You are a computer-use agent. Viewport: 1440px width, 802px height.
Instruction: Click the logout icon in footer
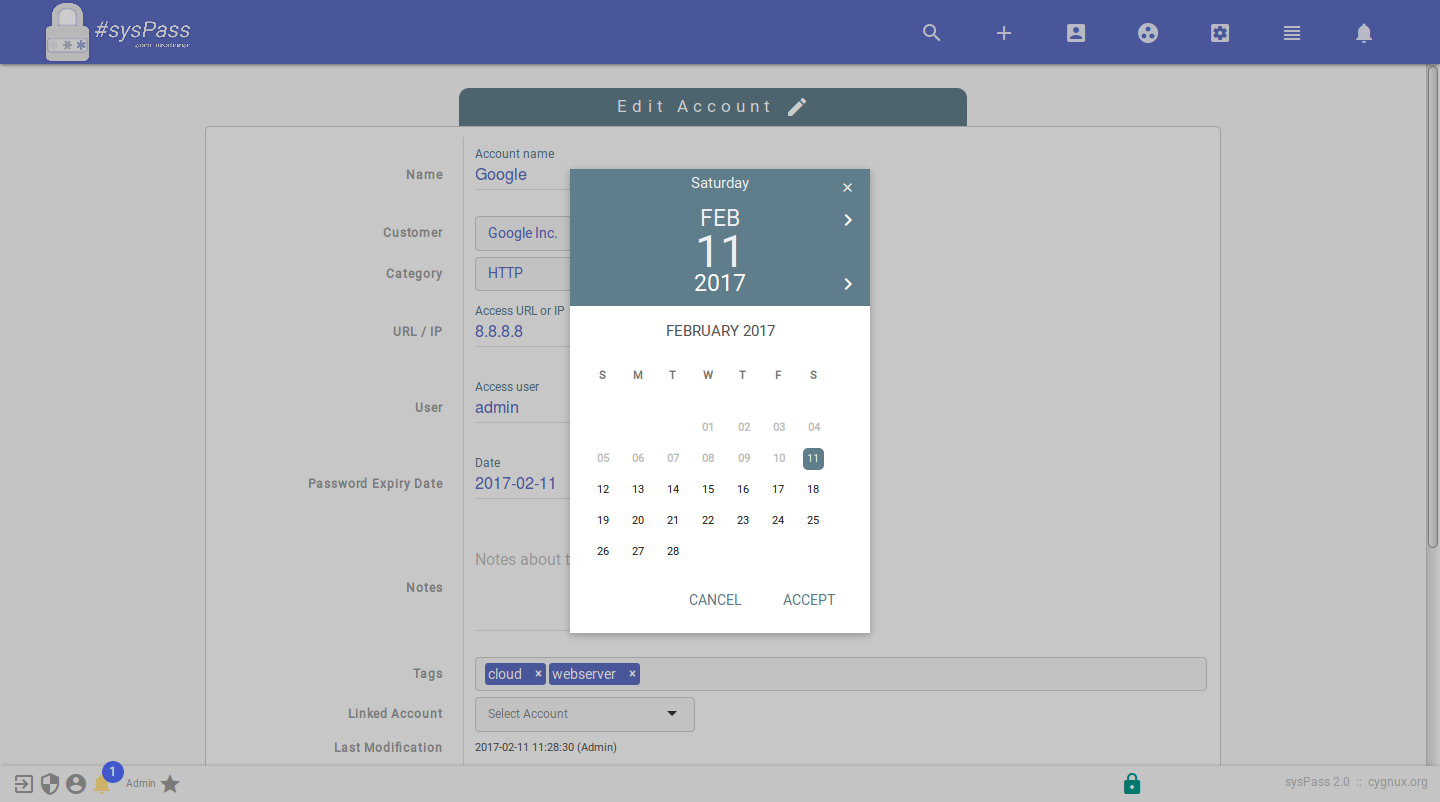pos(24,784)
